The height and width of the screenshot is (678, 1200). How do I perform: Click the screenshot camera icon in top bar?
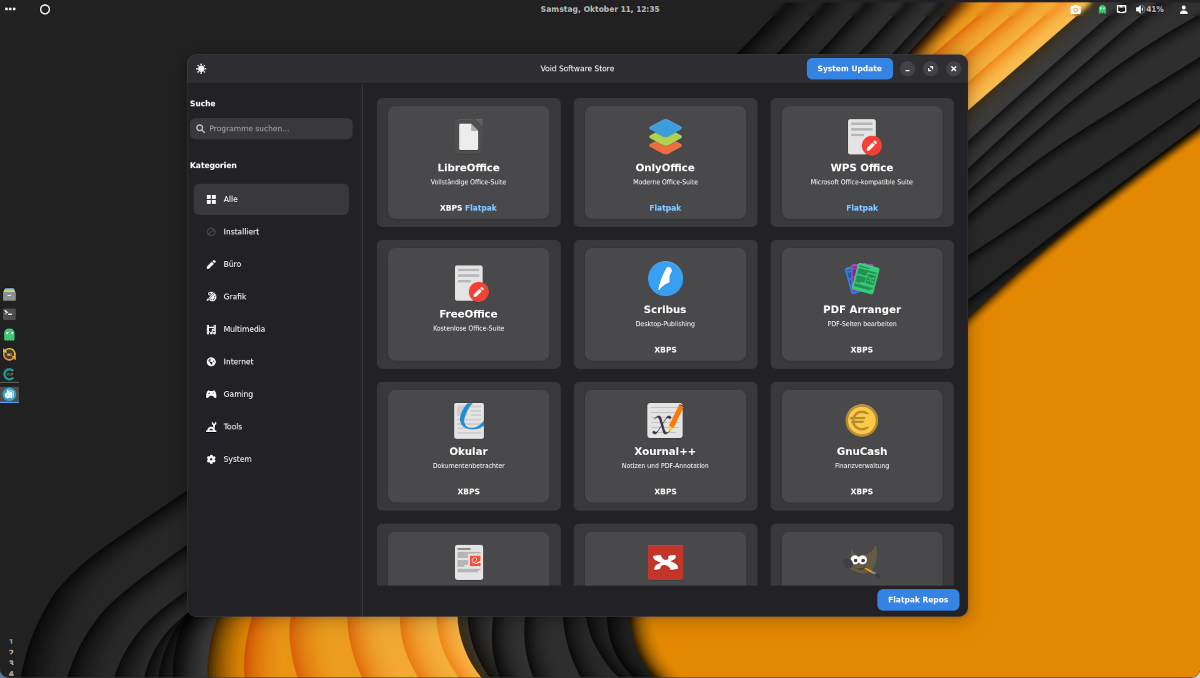pyautogui.click(x=1075, y=9)
